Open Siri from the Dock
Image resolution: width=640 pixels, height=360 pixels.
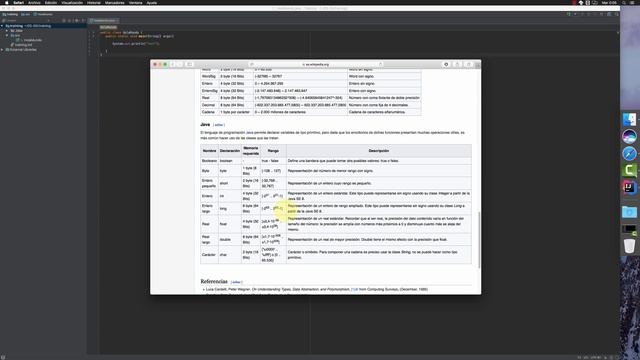[629, 136]
